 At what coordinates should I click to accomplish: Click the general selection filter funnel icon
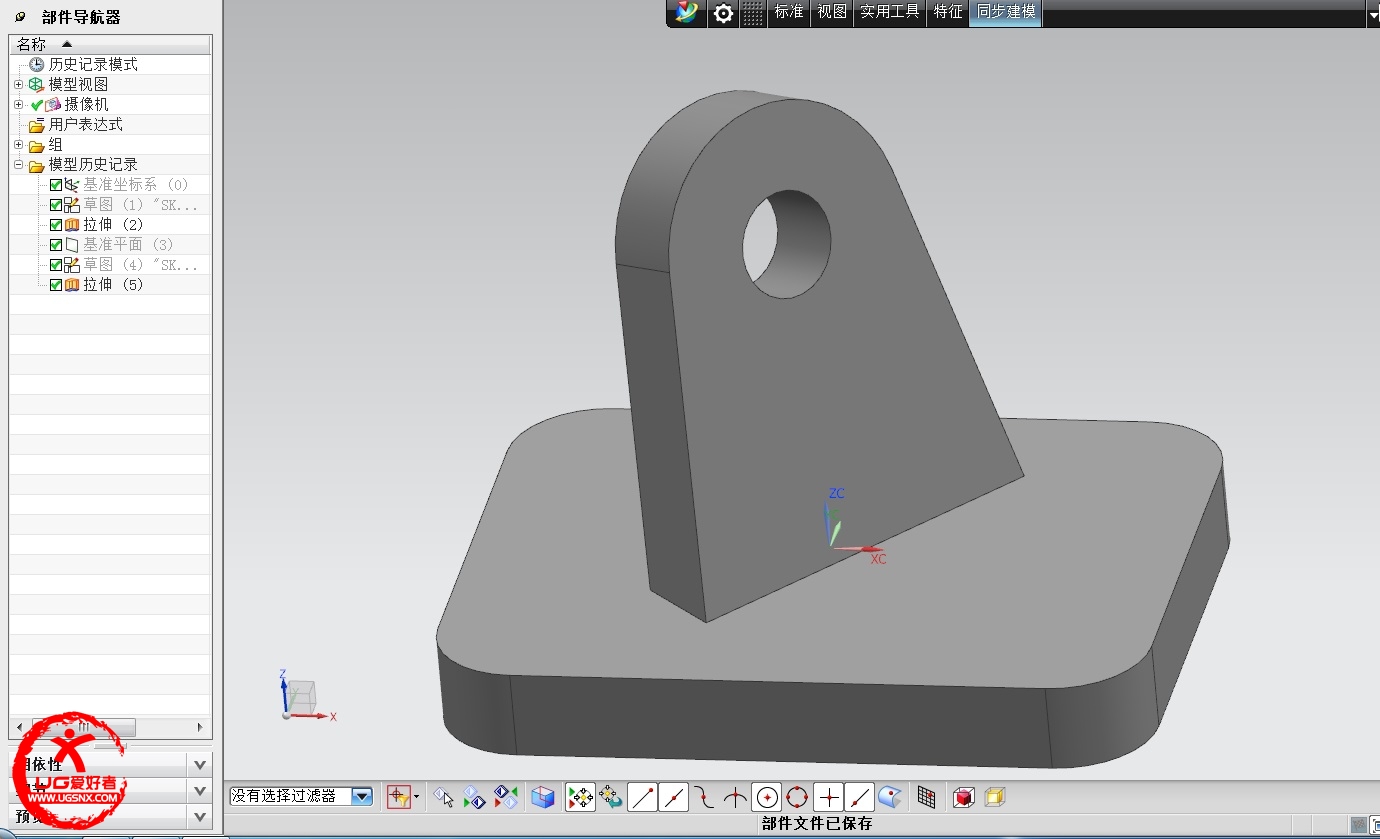tap(398, 797)
